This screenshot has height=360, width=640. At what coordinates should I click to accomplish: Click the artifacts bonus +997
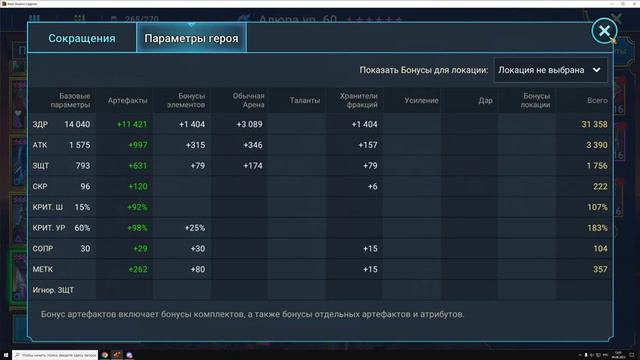coord(138,145)
